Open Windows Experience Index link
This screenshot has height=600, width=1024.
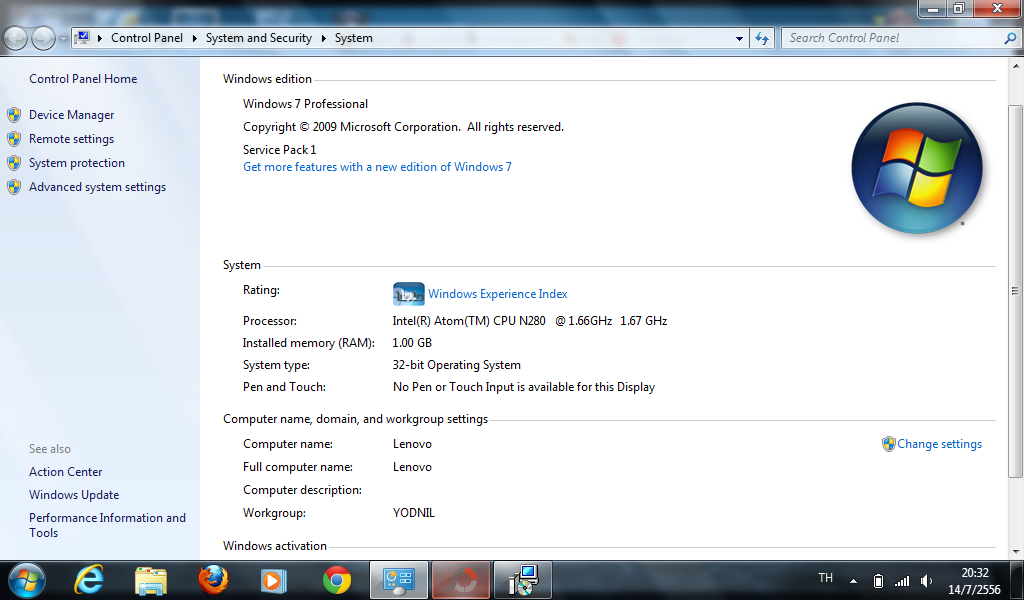click(x=498, y=294)
